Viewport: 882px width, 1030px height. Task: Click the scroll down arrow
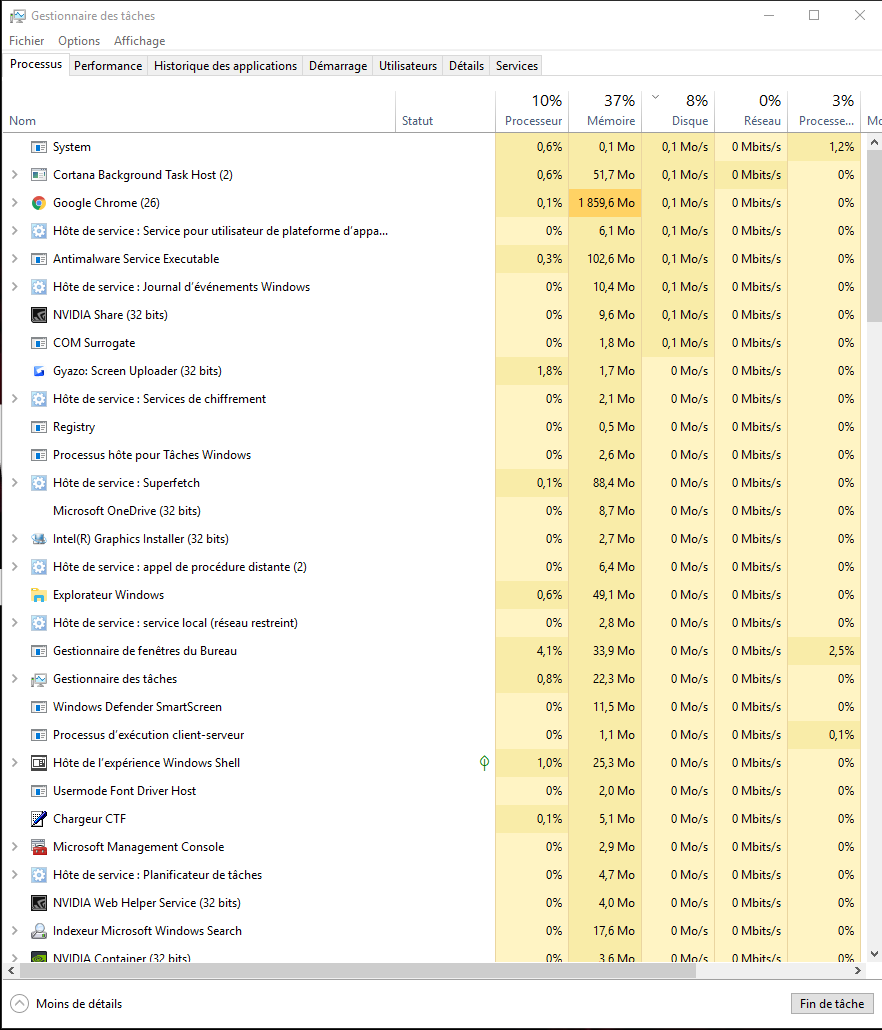pyautogui.click(x=874, y=954)
